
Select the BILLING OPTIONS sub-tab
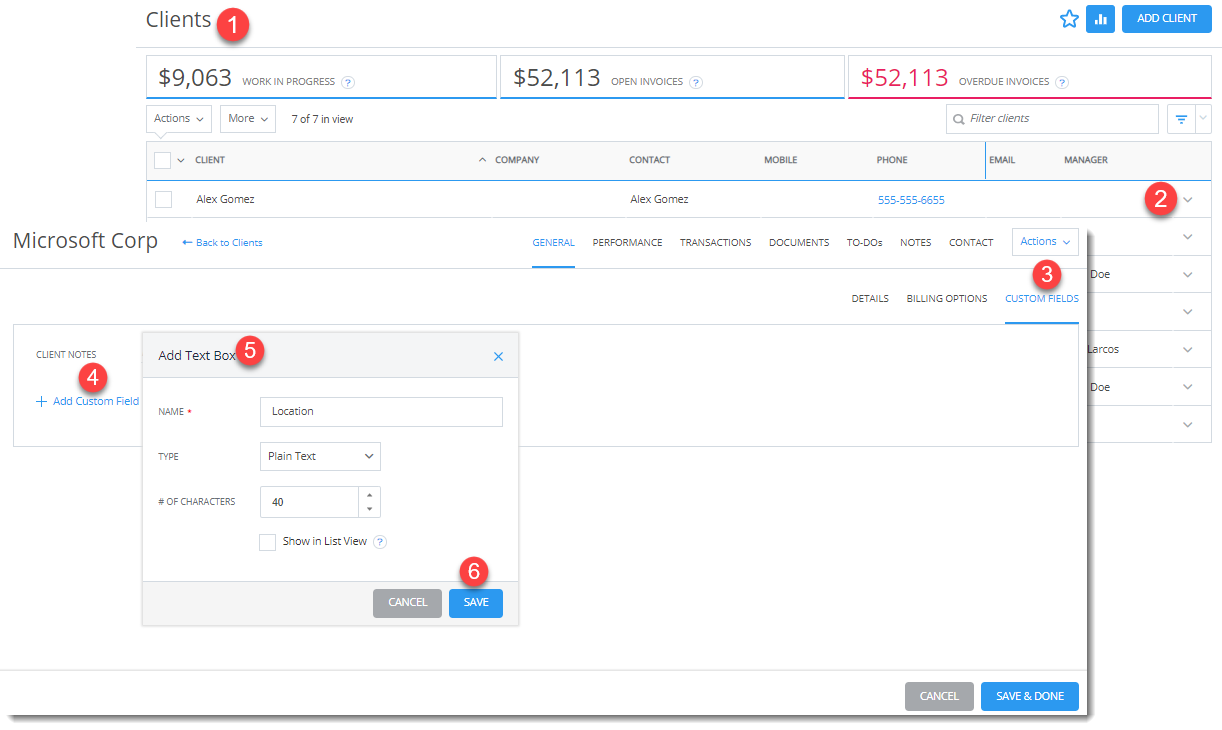947,299
